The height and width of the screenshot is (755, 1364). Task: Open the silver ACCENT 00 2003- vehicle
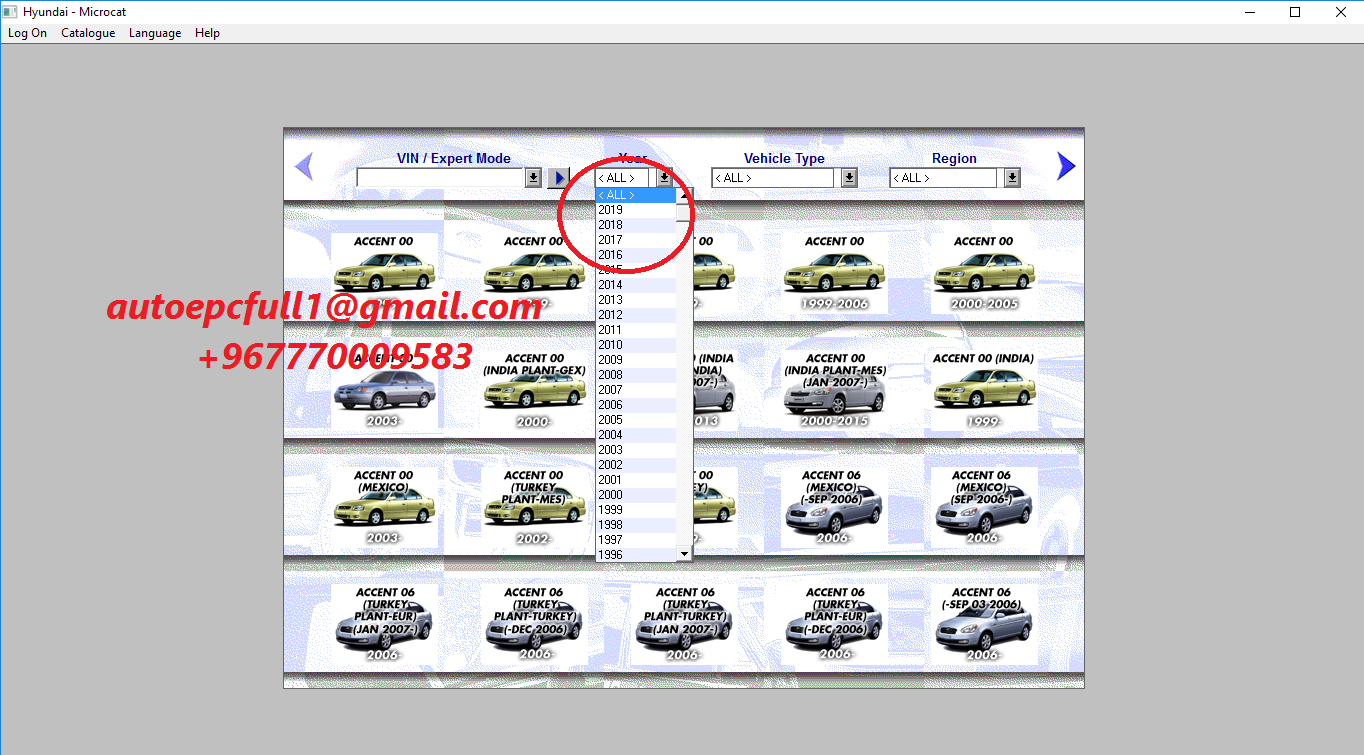click(x=384, y=389)
